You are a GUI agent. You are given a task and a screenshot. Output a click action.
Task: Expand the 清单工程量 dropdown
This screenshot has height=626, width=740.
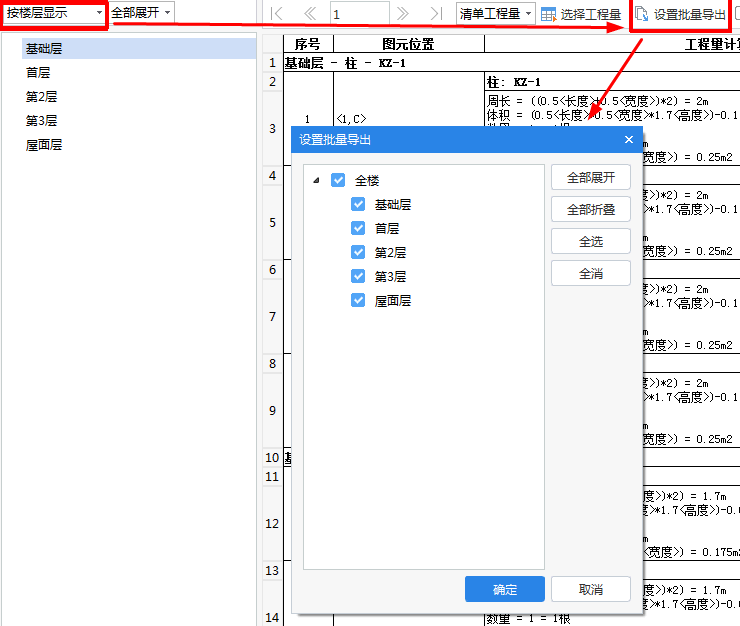point(495,13)
